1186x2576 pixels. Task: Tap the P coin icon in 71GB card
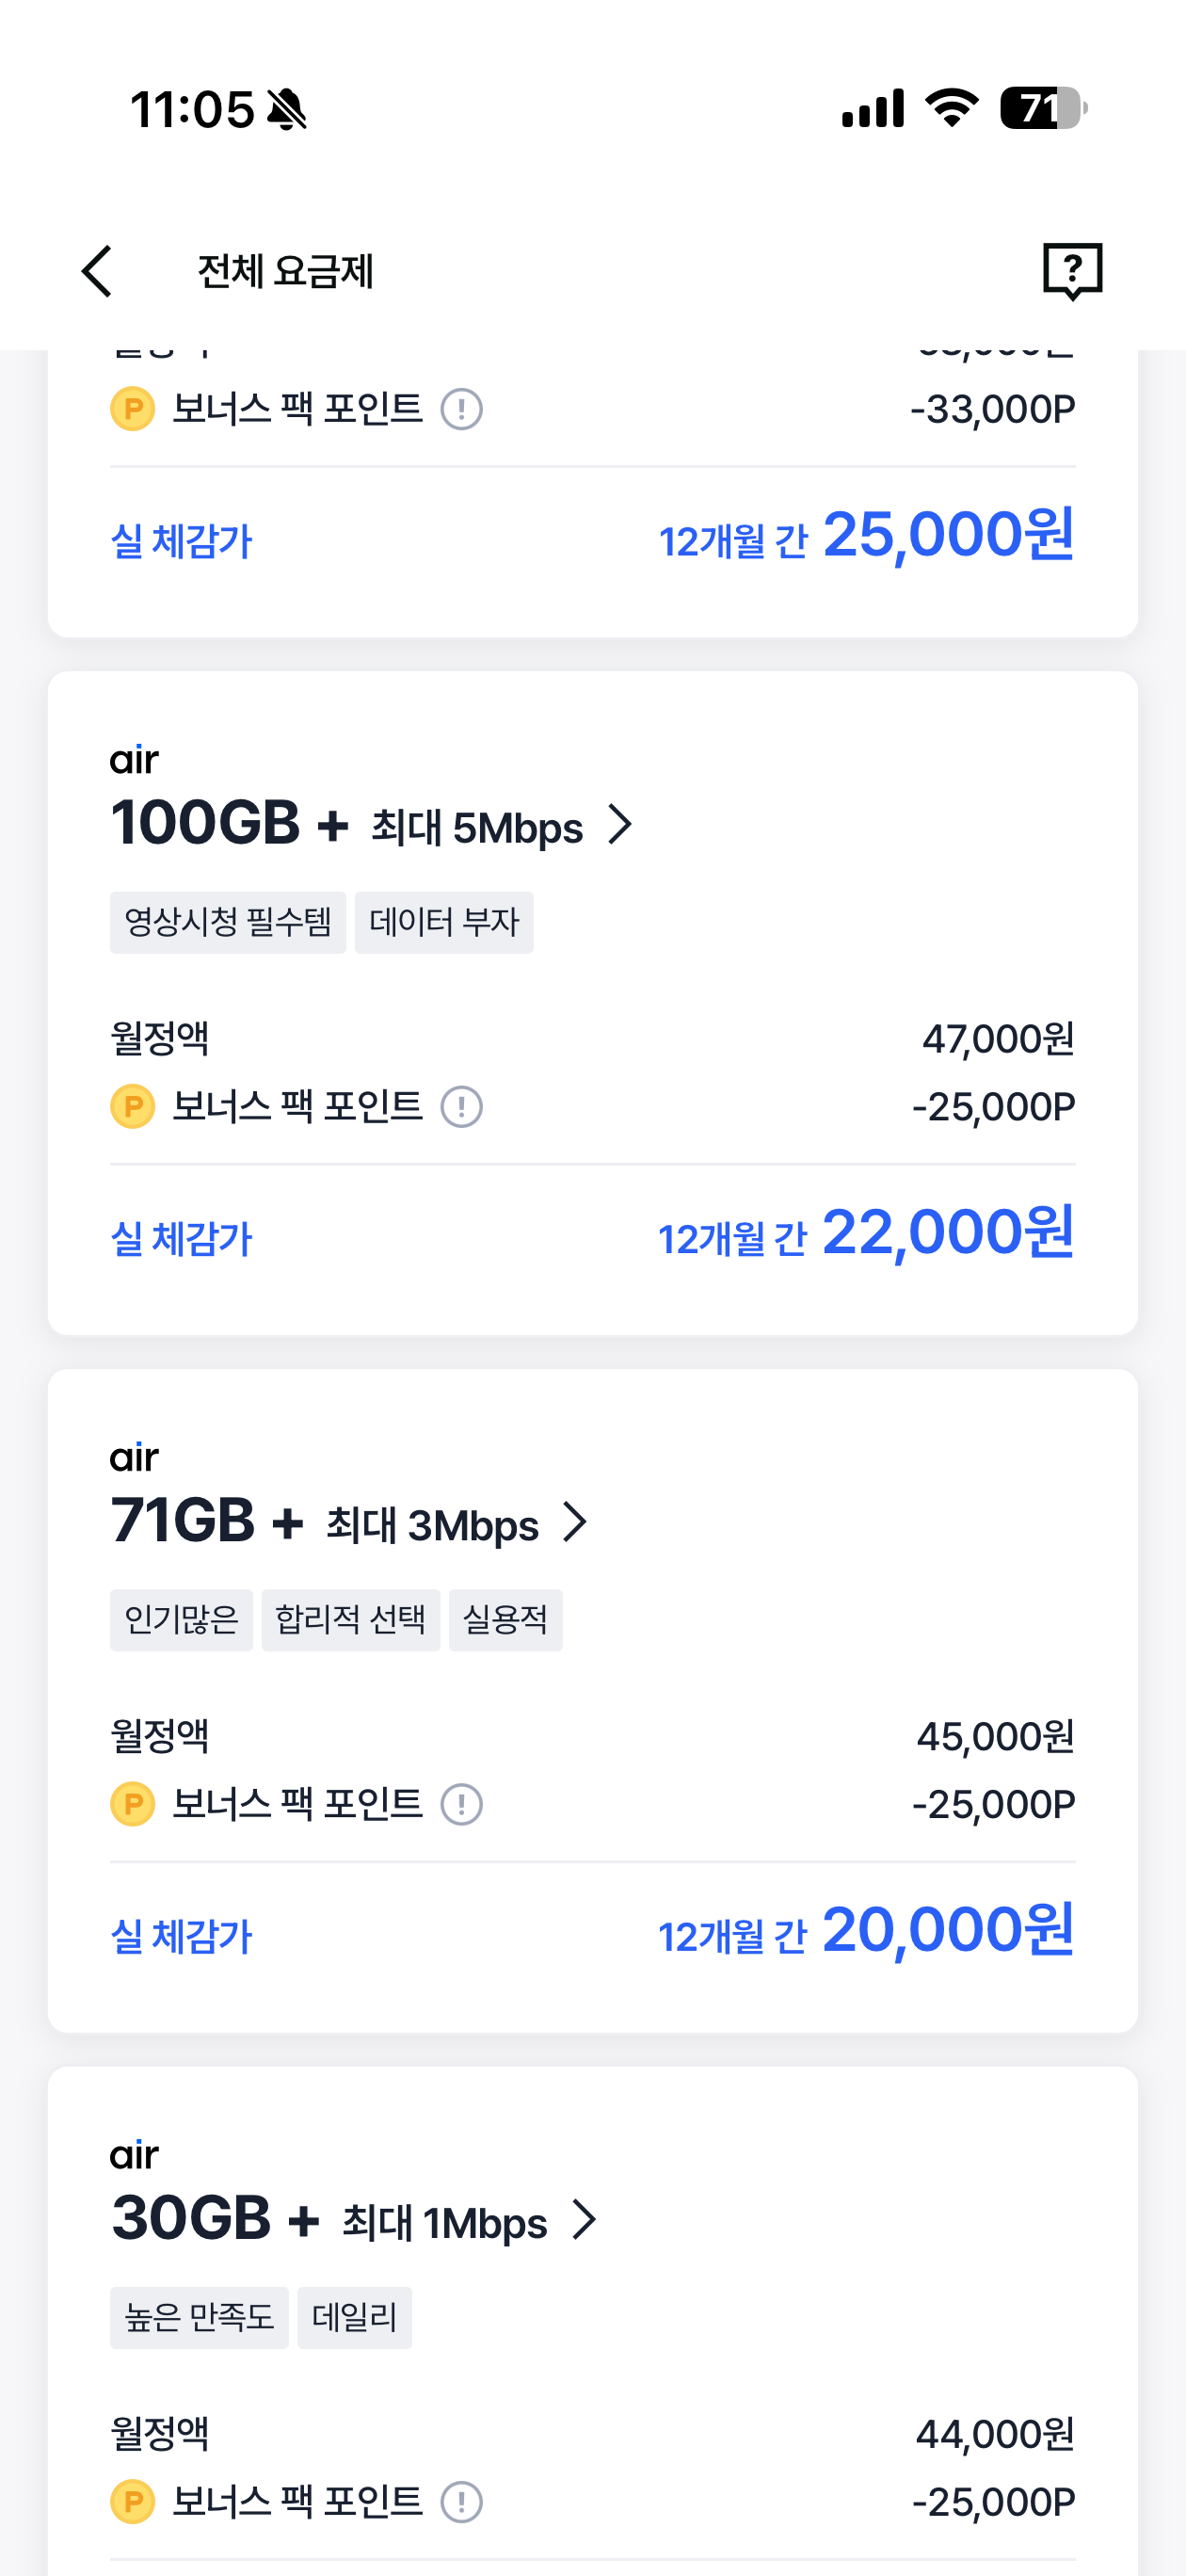[132, 1804]
